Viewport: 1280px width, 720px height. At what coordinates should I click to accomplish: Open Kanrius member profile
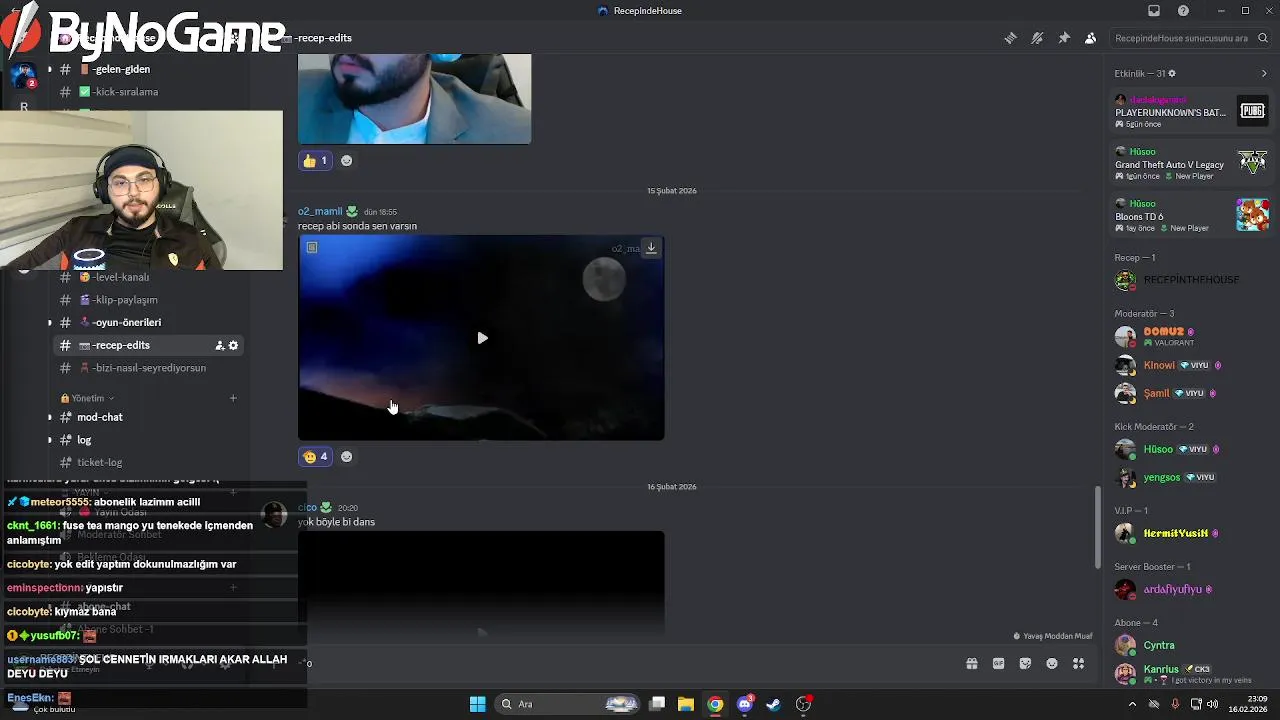[x=1190, y=673]
